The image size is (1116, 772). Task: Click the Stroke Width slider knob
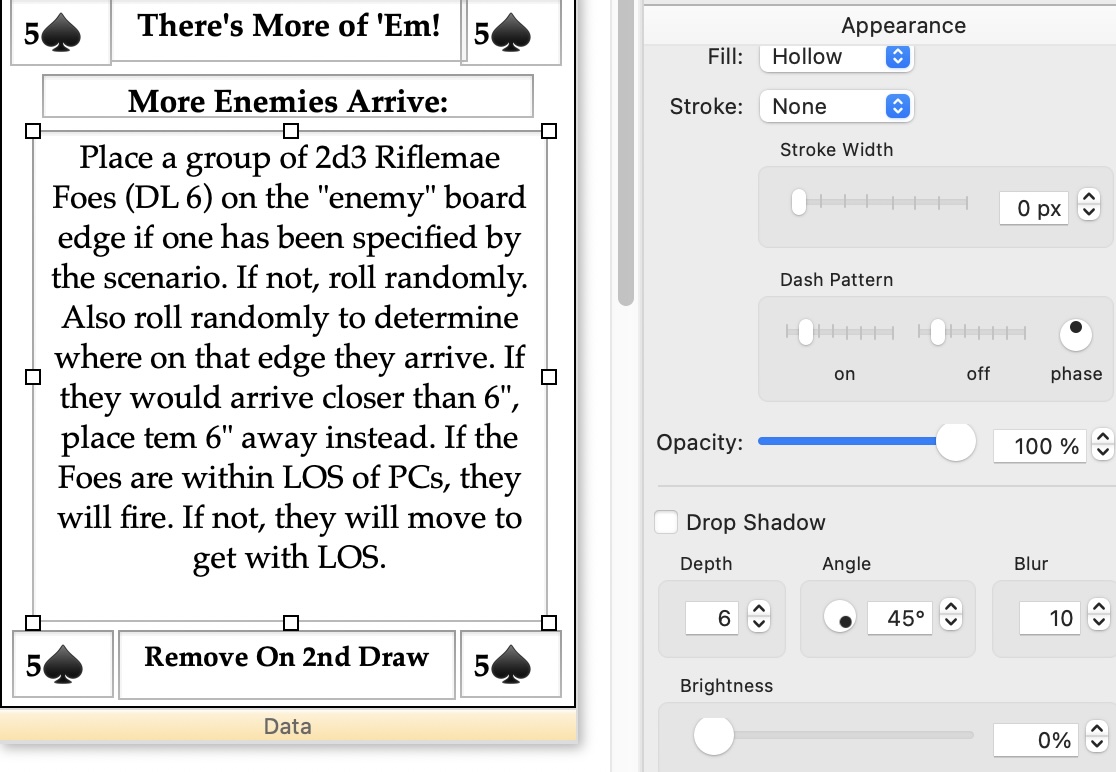click(x=799, y=203)
